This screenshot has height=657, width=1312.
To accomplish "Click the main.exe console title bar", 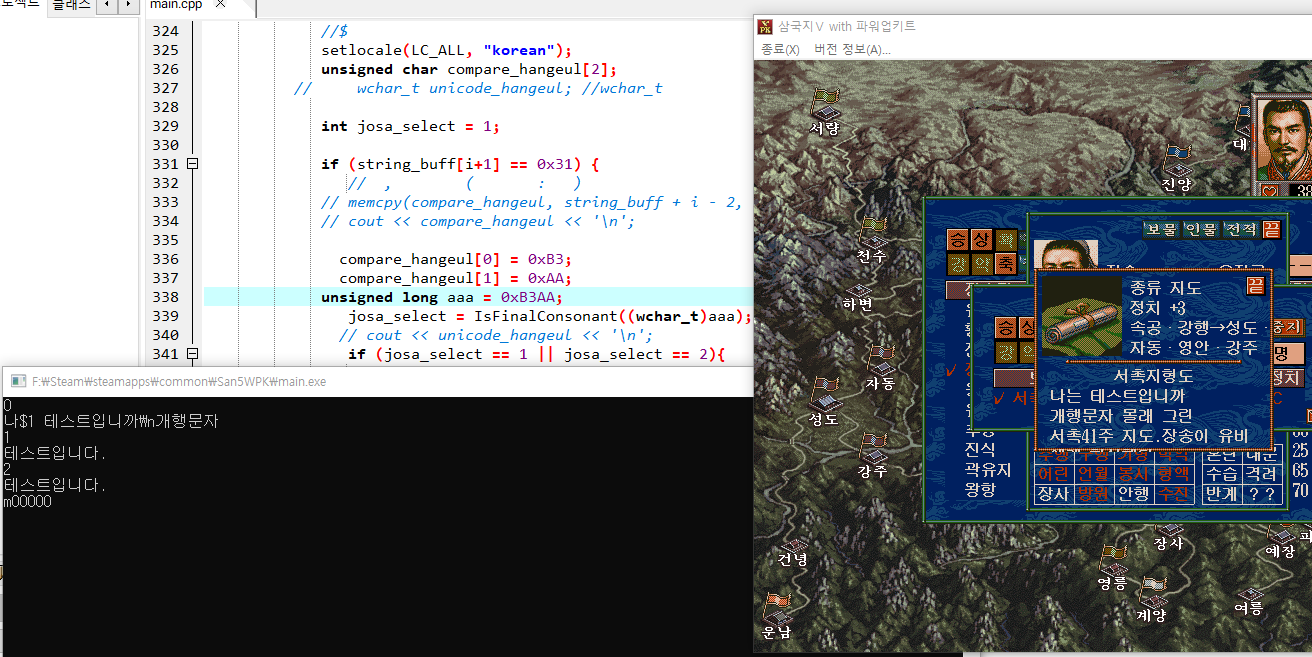I will click(x=378, y=381).
